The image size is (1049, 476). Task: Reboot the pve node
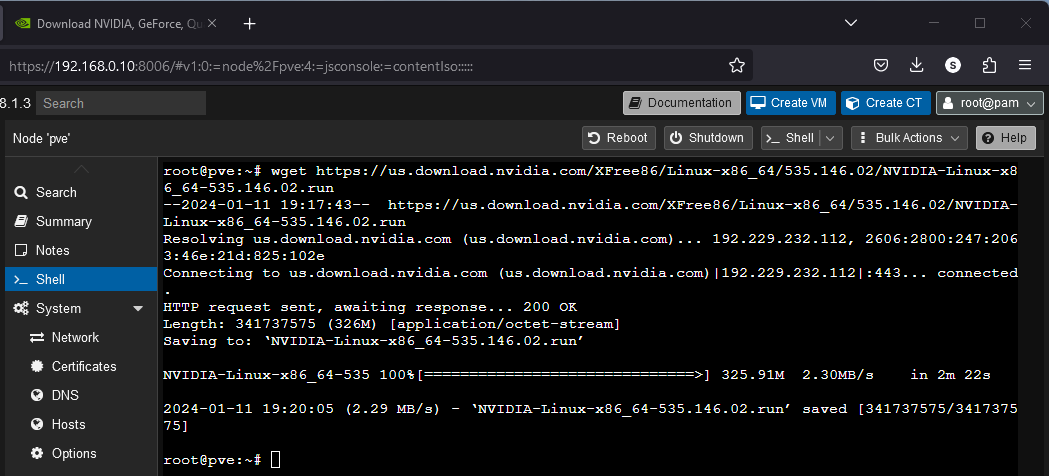tap(619, 138)
